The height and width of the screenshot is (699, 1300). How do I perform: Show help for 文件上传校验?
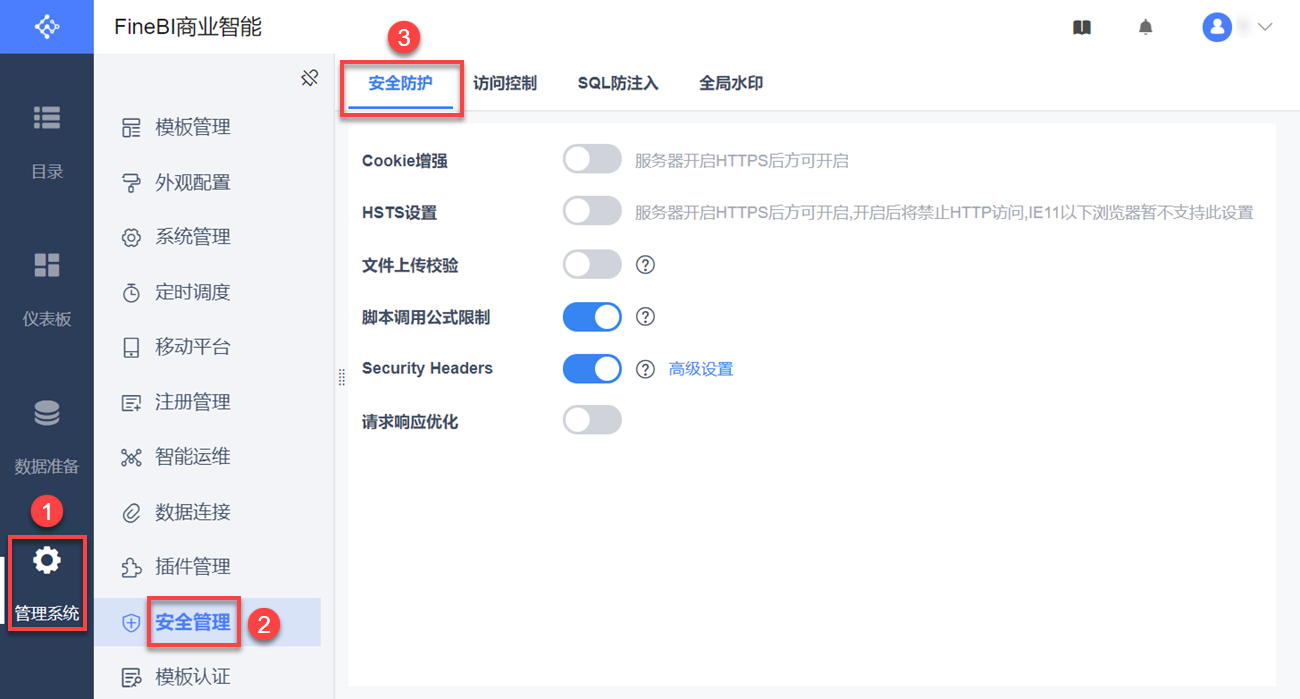pos(646,265)
